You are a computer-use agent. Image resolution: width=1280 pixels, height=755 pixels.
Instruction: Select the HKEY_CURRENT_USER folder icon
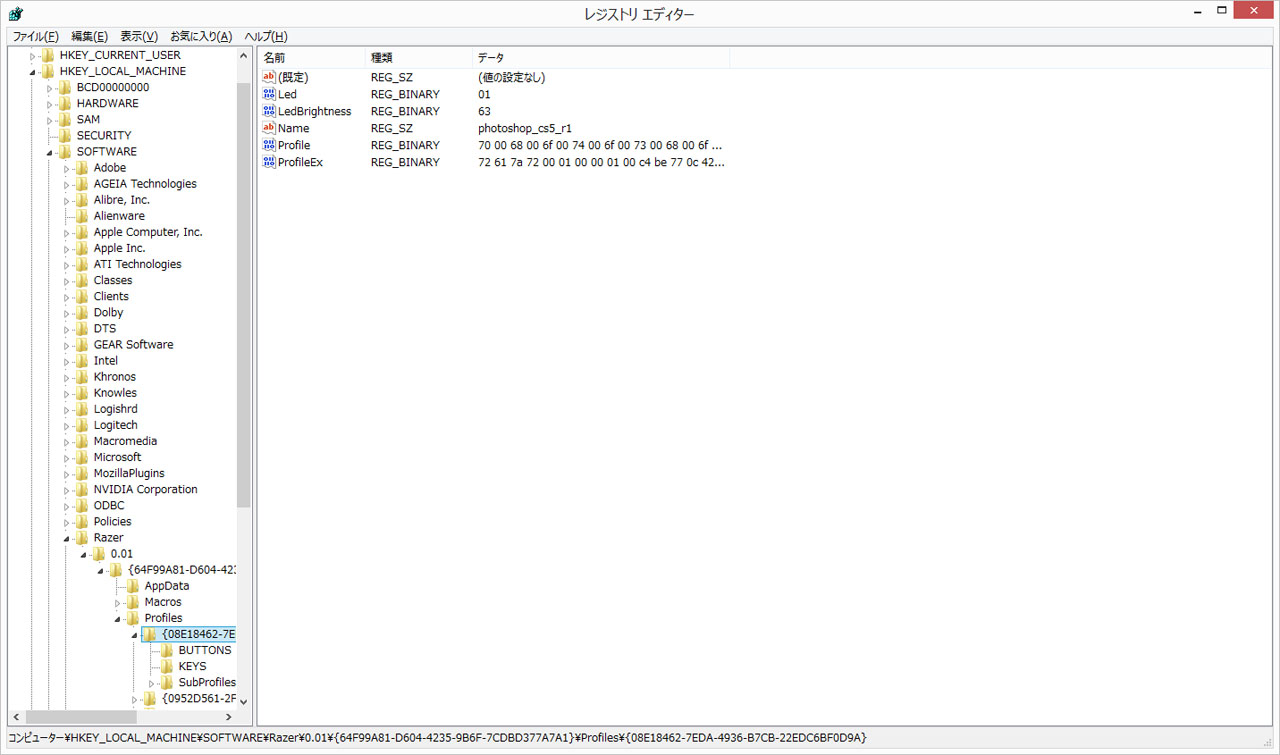[48, 55]
